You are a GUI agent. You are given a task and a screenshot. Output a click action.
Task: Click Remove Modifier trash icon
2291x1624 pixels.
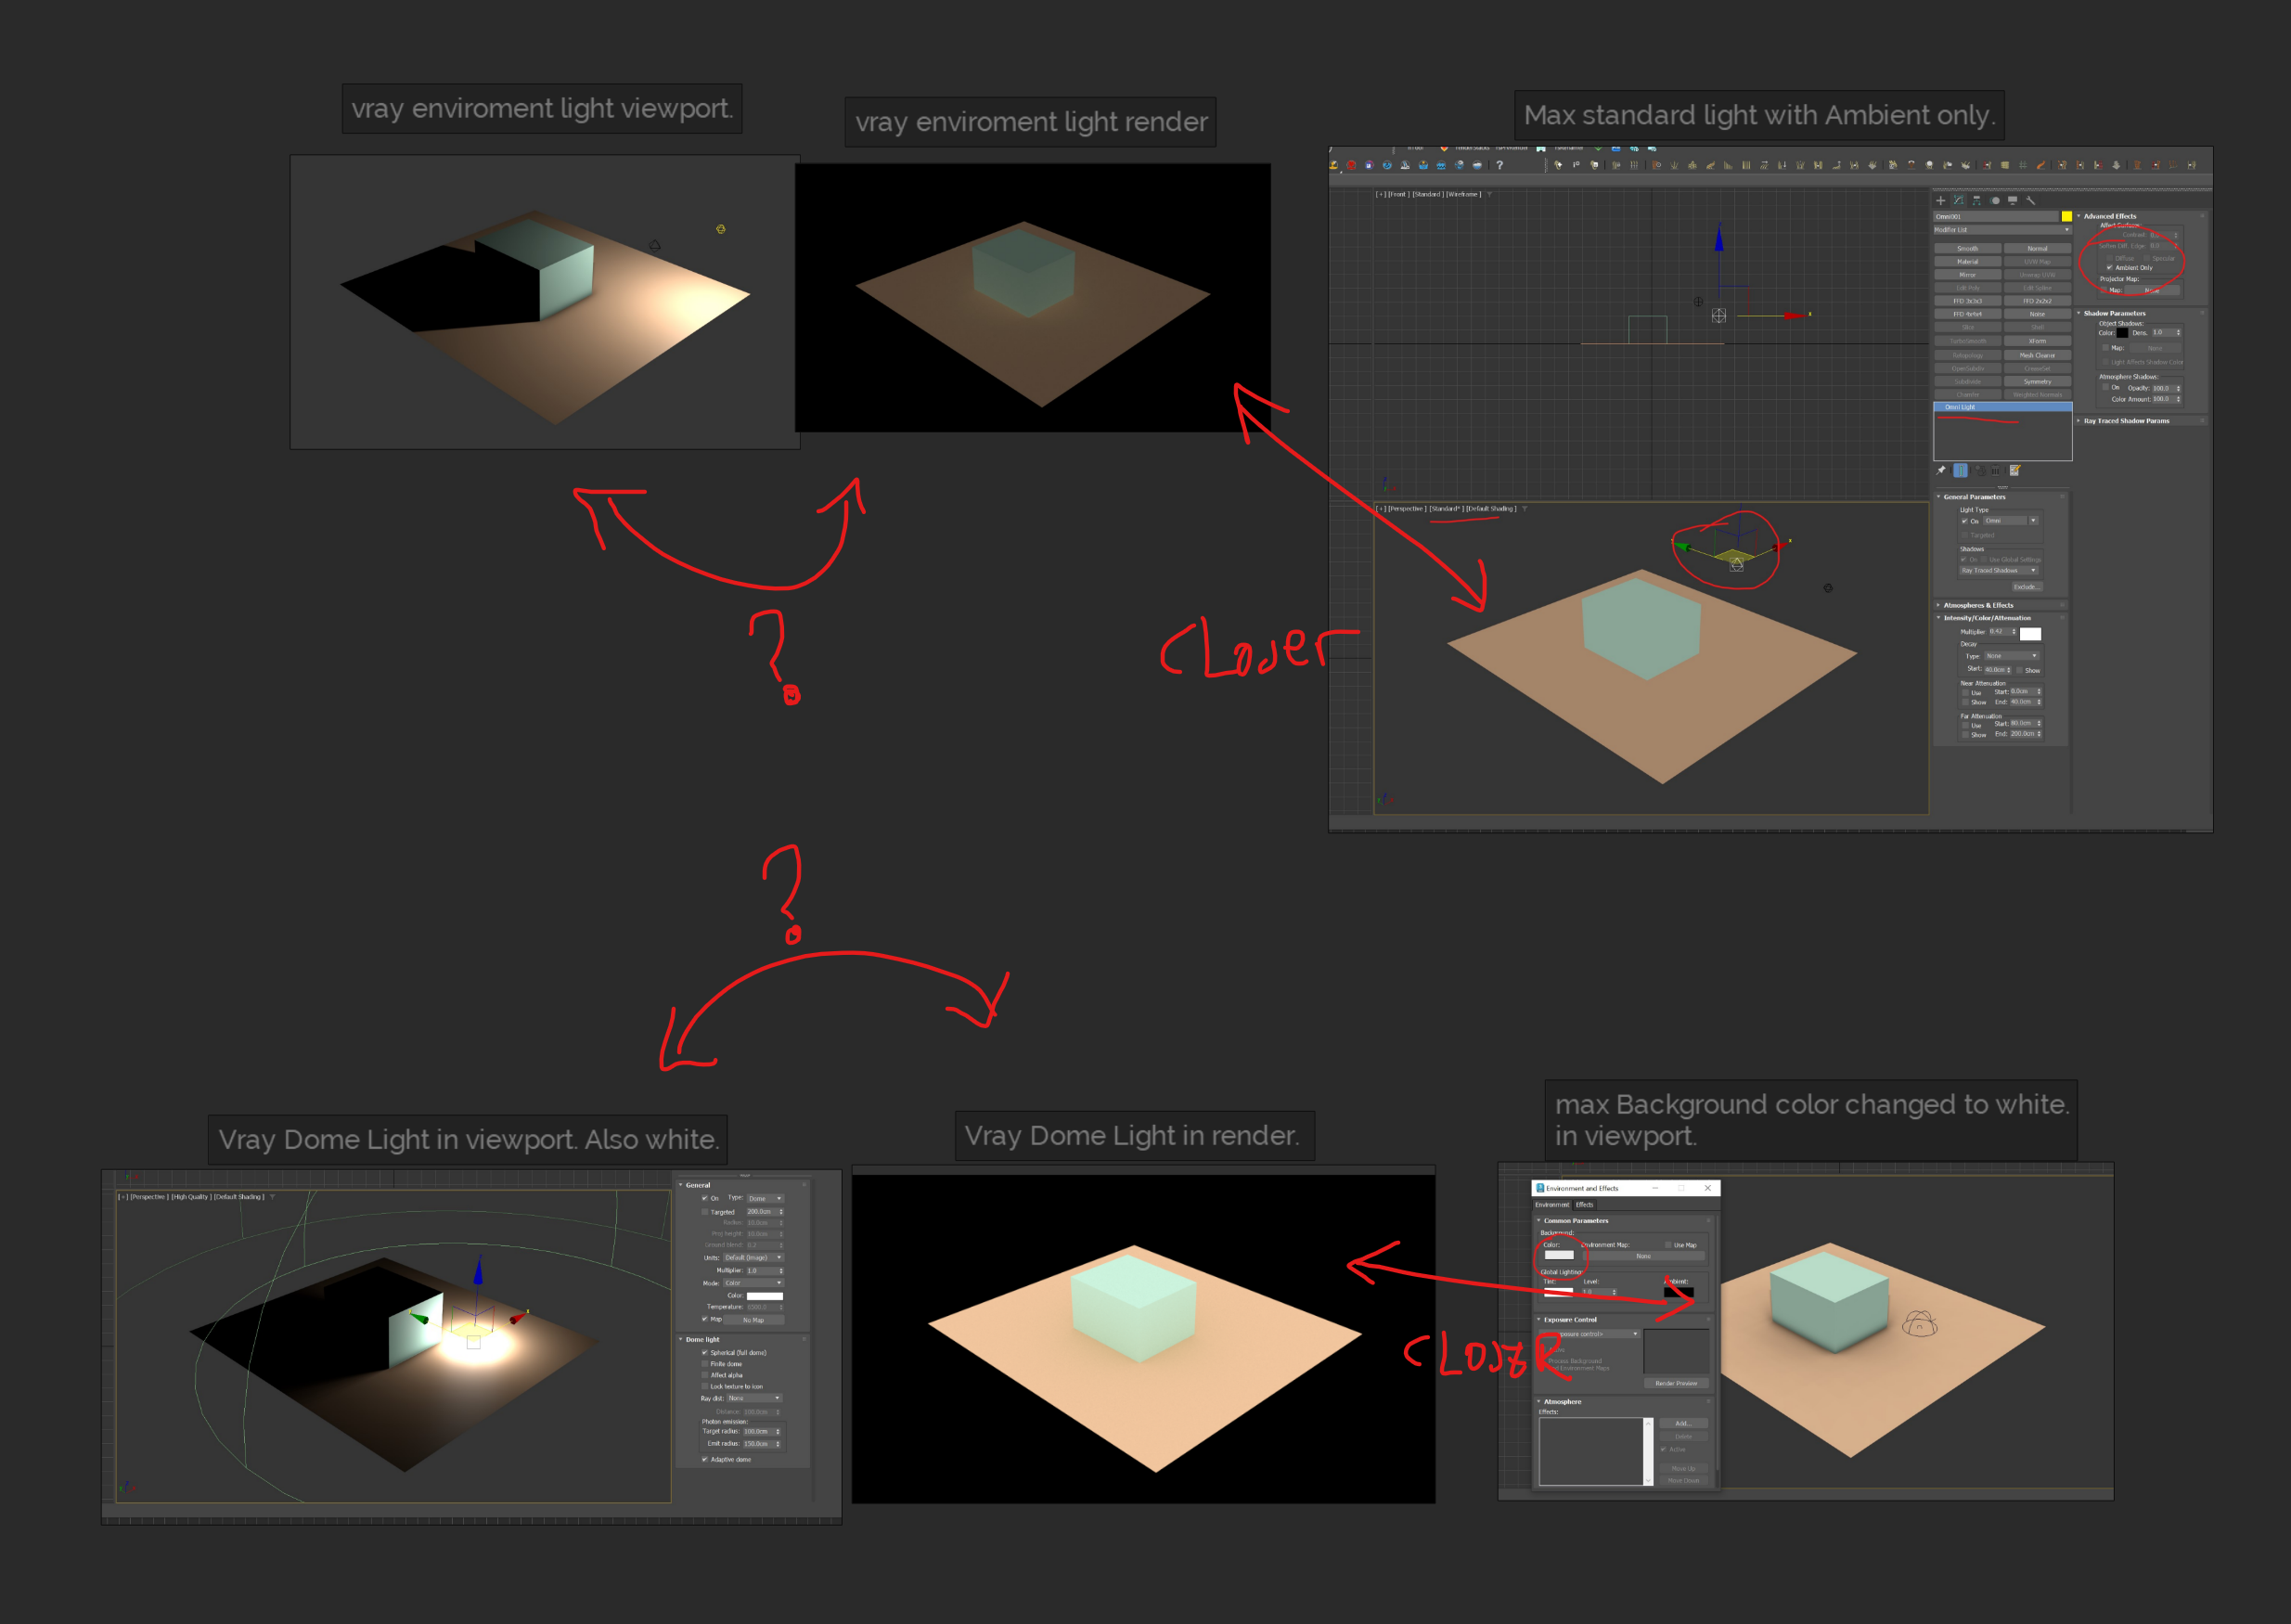click(x=1996, y=470)
